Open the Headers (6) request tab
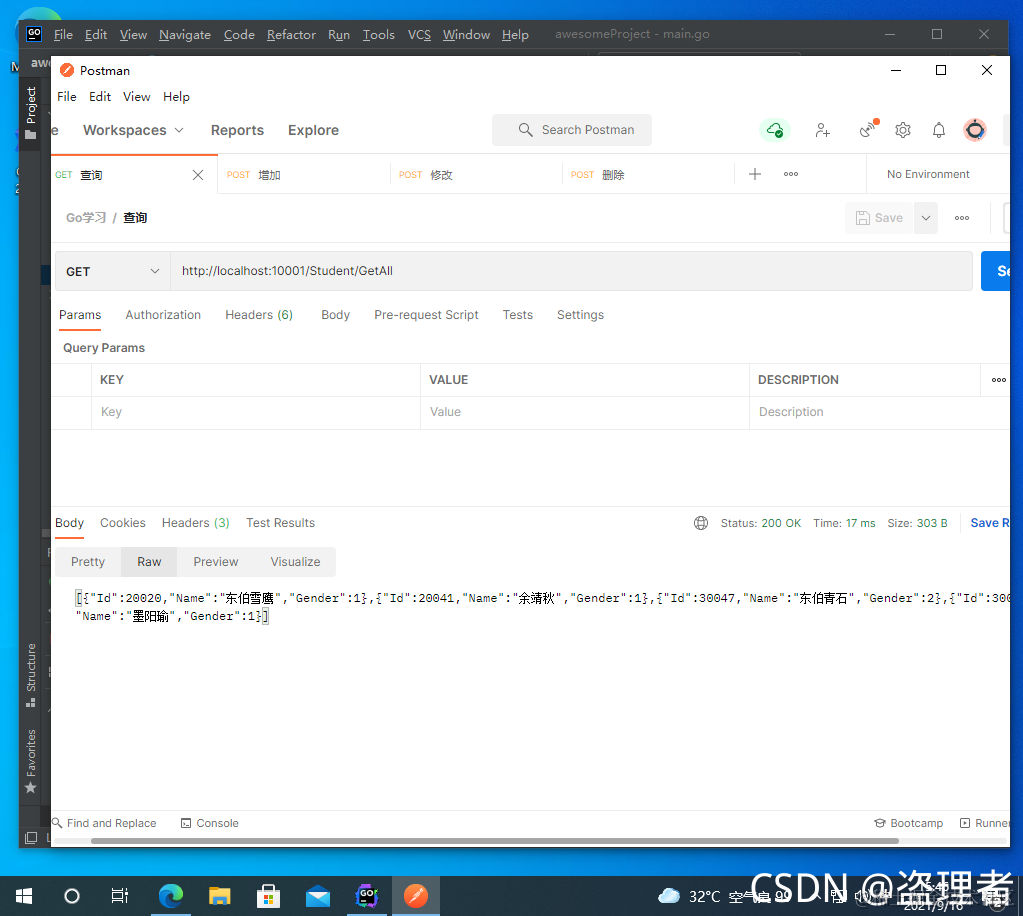 coord(259,314)
